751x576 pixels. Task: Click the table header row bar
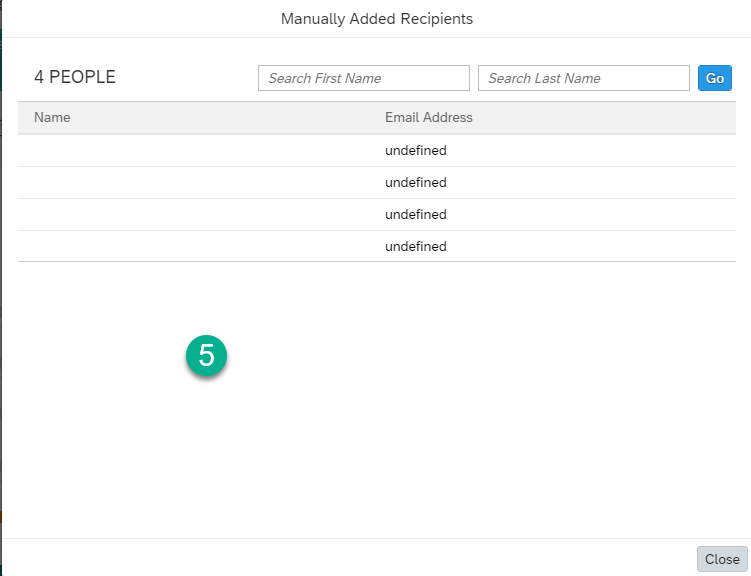click(x=377, y=118)
